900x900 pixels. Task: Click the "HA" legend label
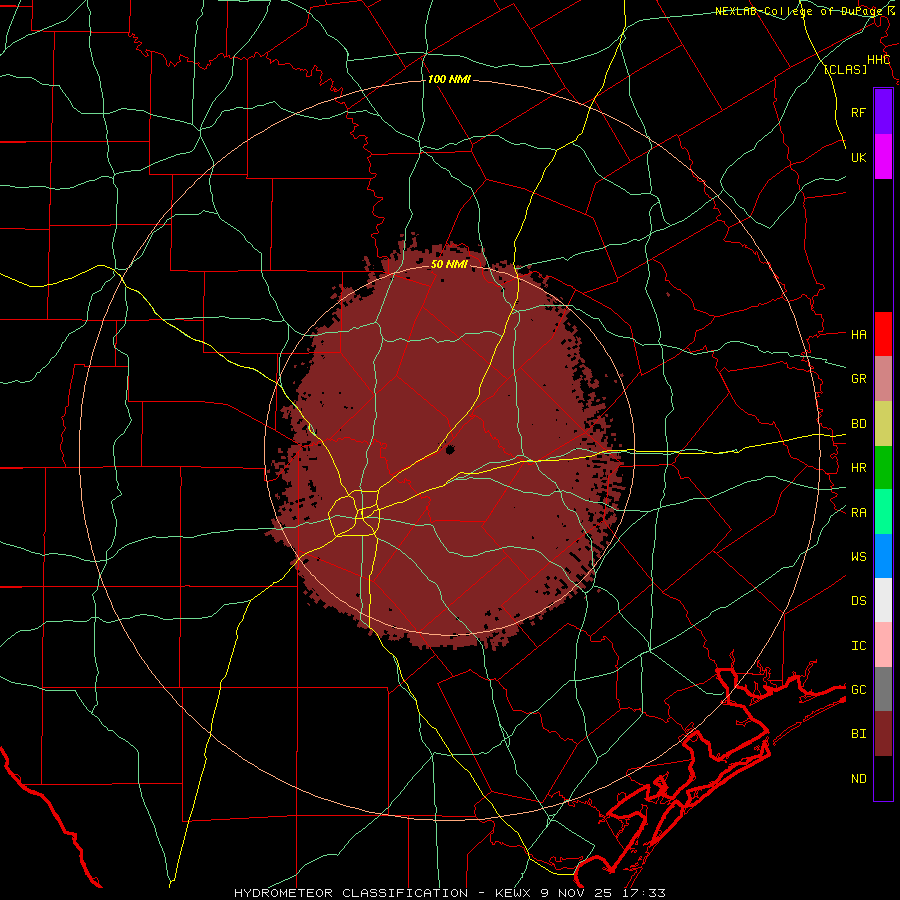[858, 334]
